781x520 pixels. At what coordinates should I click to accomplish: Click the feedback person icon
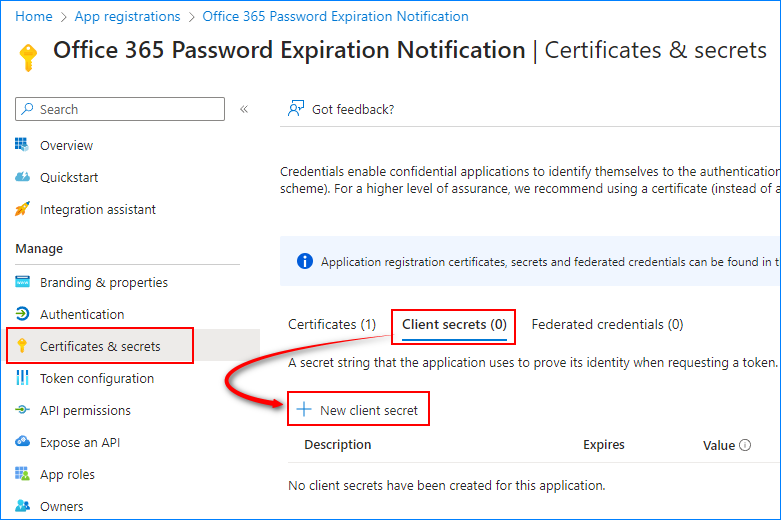coord(296,108)
